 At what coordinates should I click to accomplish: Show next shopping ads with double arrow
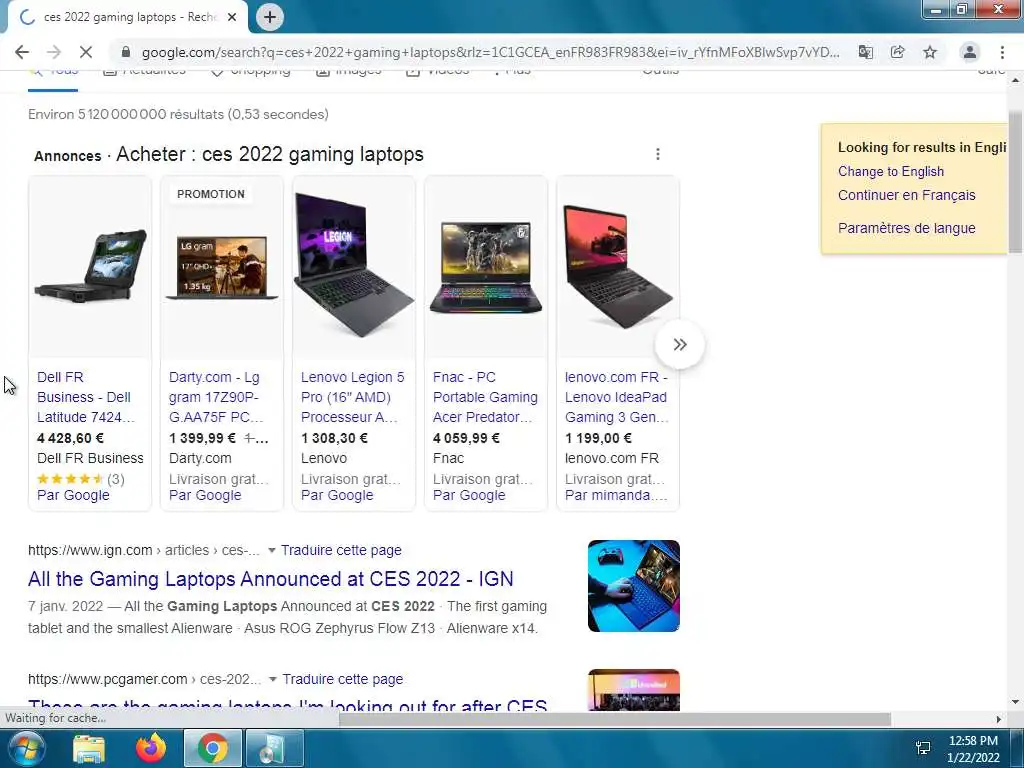680,344
